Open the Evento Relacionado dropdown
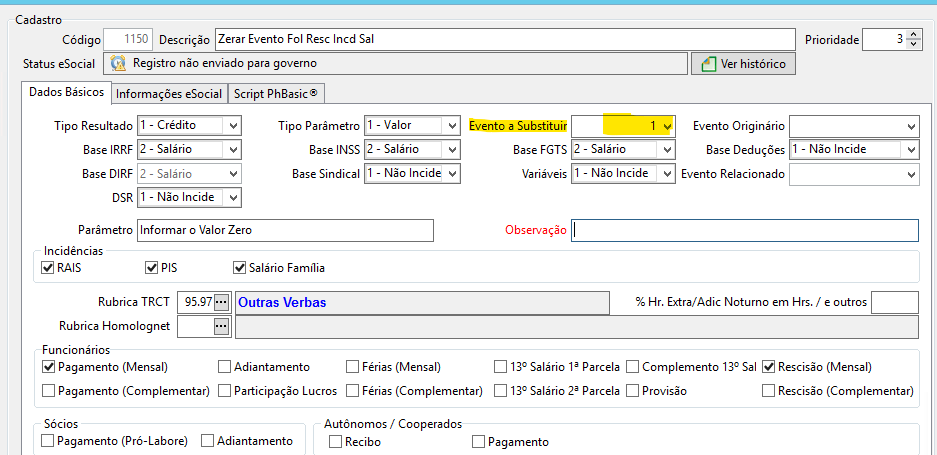The height and width of the screenshot is (455, 937). tap(911, 174)
